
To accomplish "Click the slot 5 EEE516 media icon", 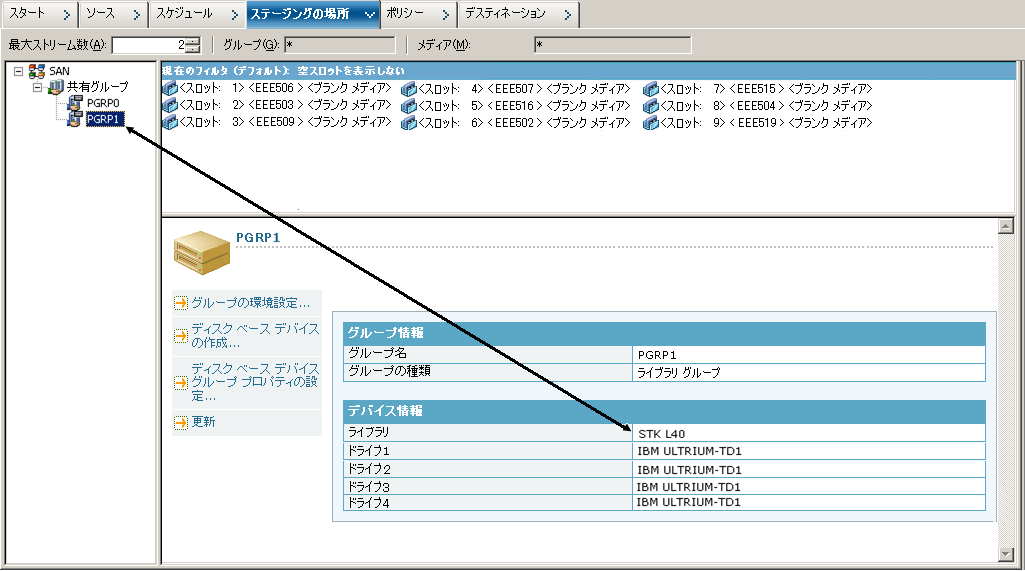I will [408, 106].
